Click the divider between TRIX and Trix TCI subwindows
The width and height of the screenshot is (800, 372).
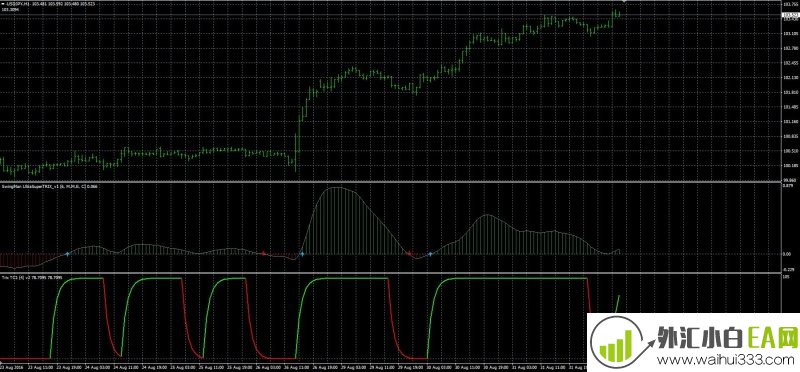coord(390,273)
